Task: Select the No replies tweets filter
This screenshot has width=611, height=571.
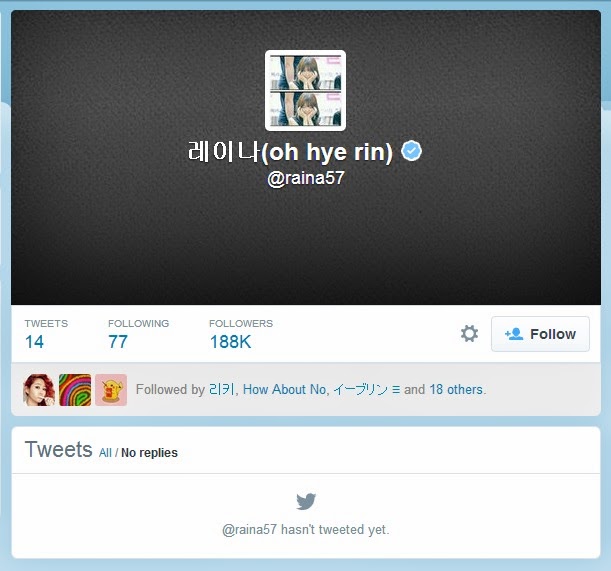Action: pyautogui.click(x=149, y=453)
